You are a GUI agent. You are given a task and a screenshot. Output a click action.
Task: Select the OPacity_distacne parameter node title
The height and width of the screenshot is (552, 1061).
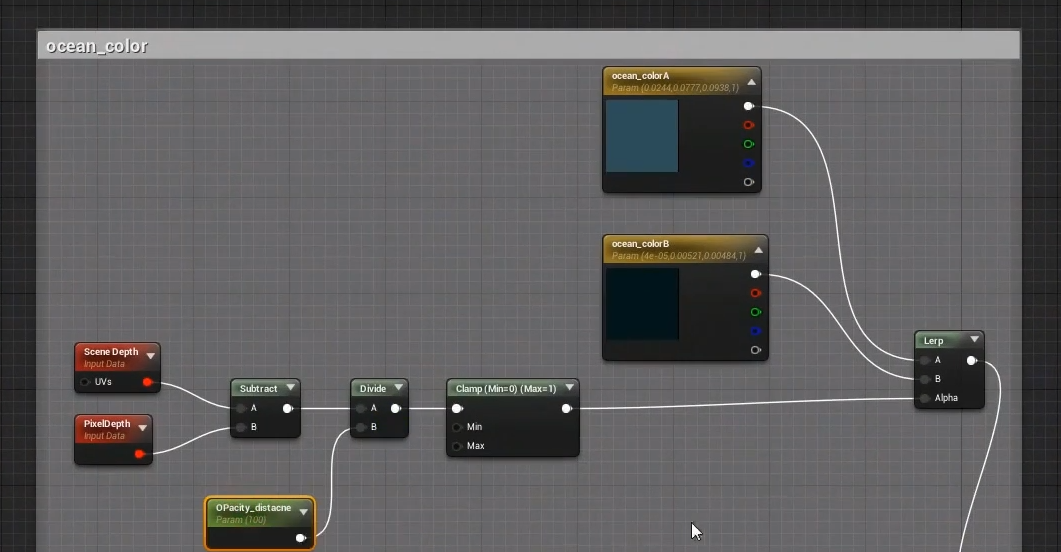(x=253, y=508)
